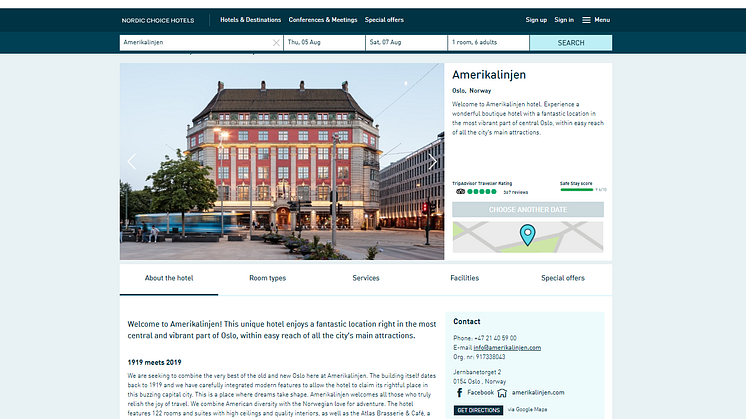Switch to the Room types tab
This screenshot has width=746, height=419.
point(267,278)
